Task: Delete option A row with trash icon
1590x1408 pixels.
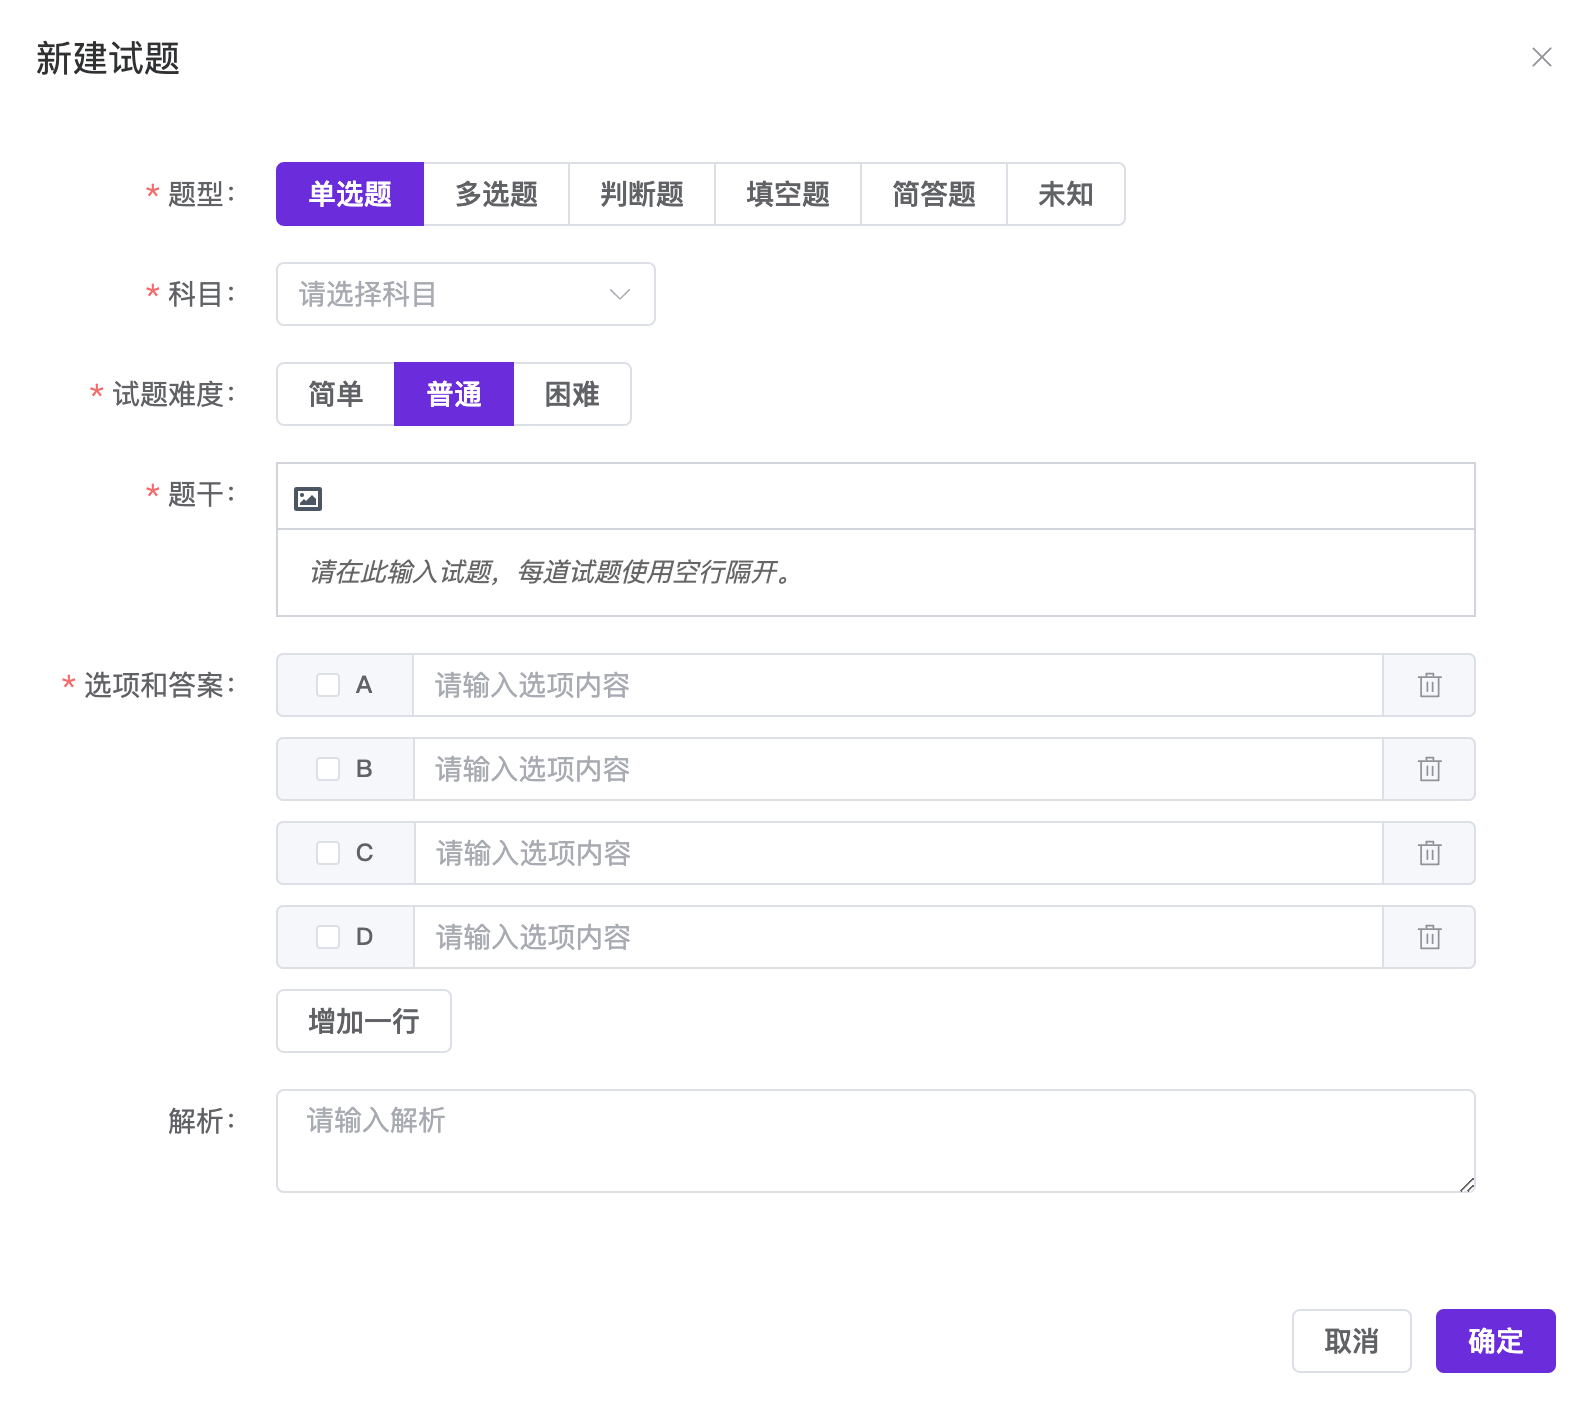Action: tap(1429, 685)
